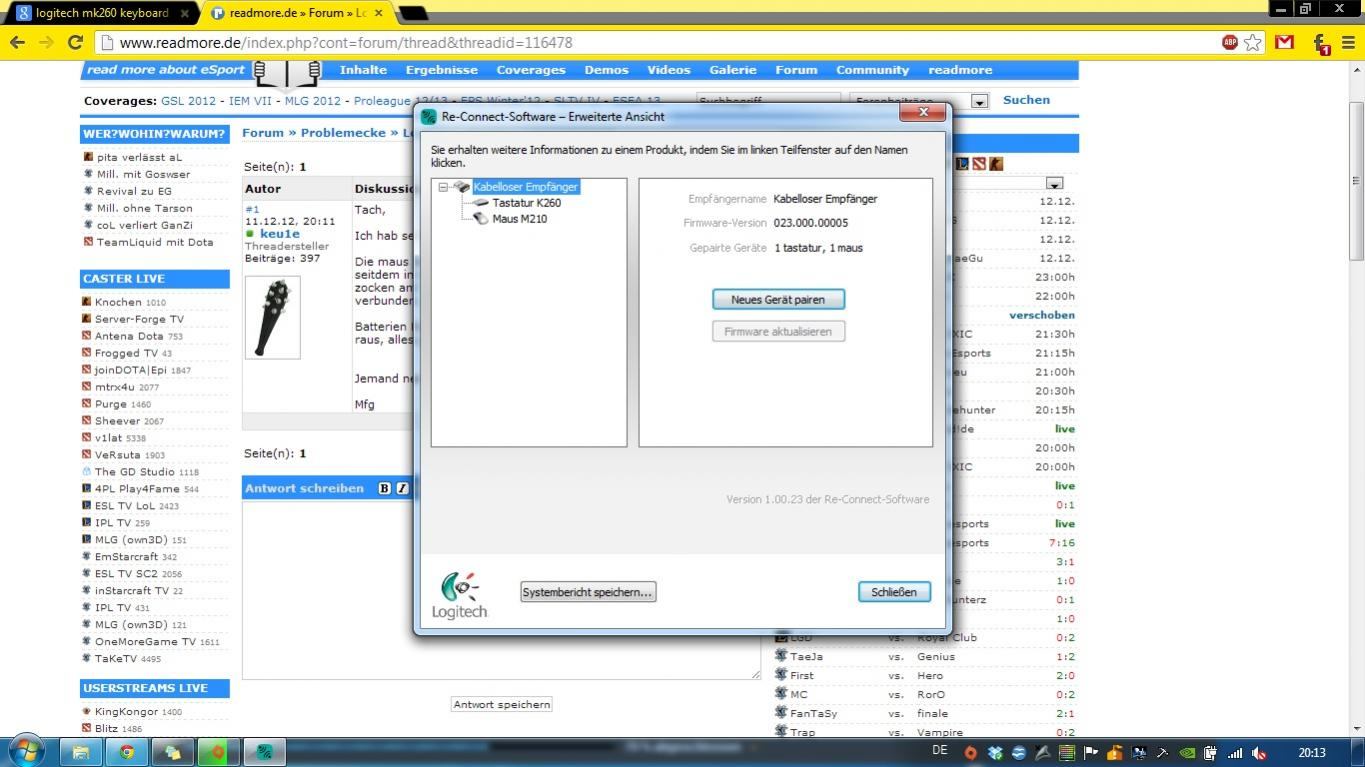This screenshot has height=767, width=1365.
Task: Click the Antwort speichern button
Action: tap(502, 704)
